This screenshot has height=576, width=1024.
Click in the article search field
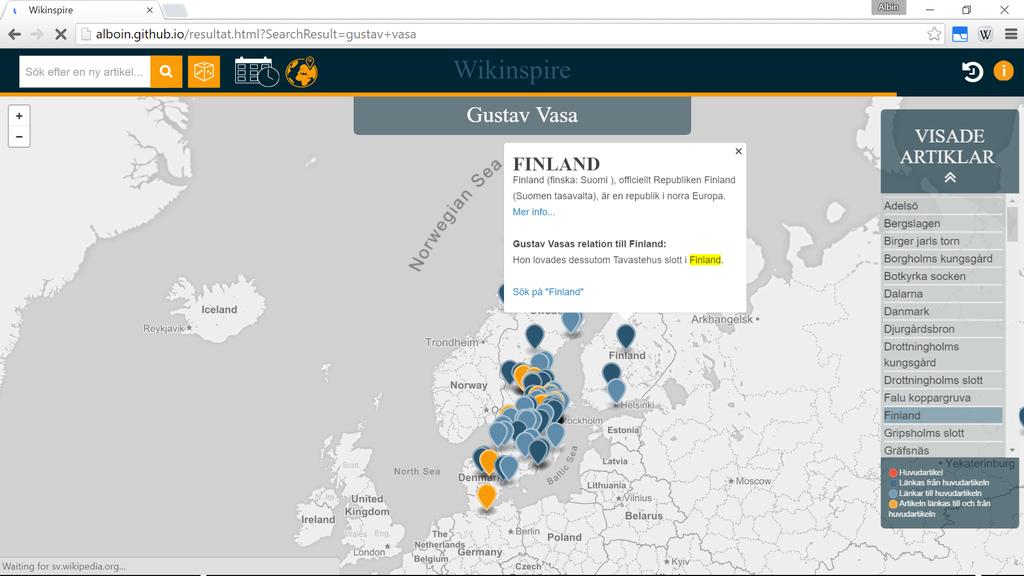coord(85,72)
